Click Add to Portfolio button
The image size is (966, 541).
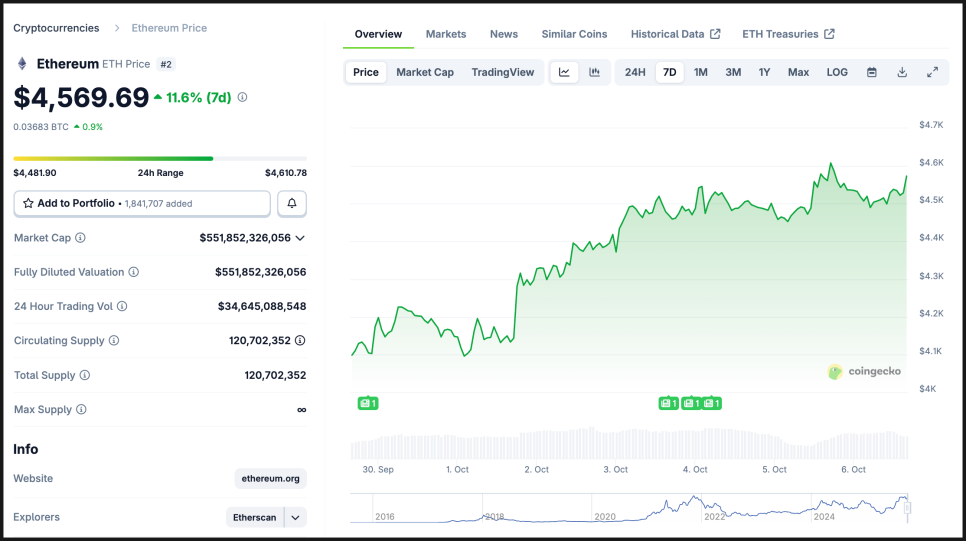click(142, 203)
